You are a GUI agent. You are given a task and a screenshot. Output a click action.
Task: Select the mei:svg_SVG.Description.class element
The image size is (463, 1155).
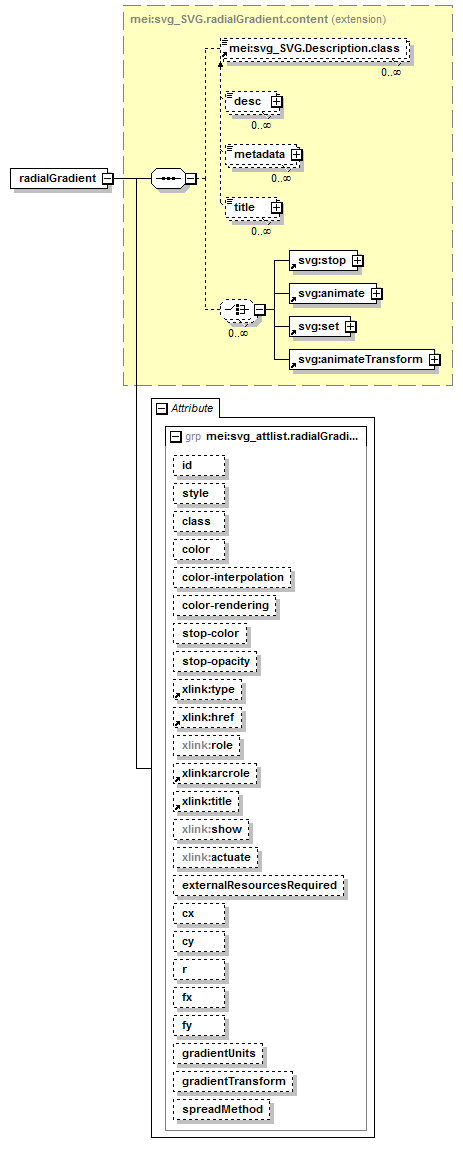(x=313, y=49)
